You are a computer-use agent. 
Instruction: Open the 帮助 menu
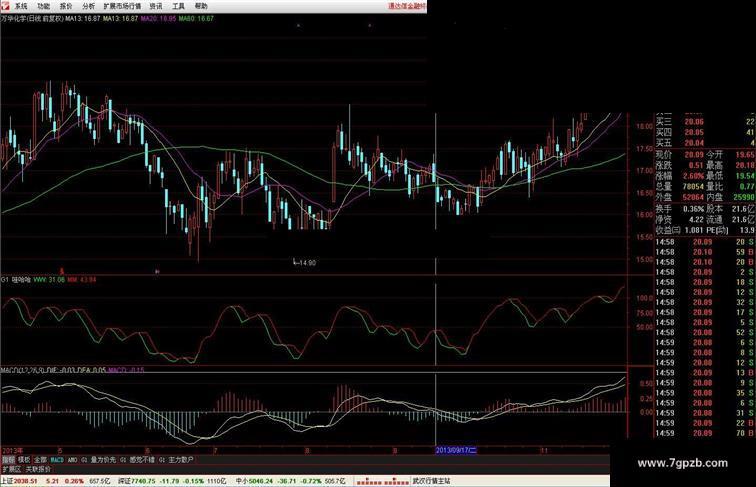click(x=201, y=6)
